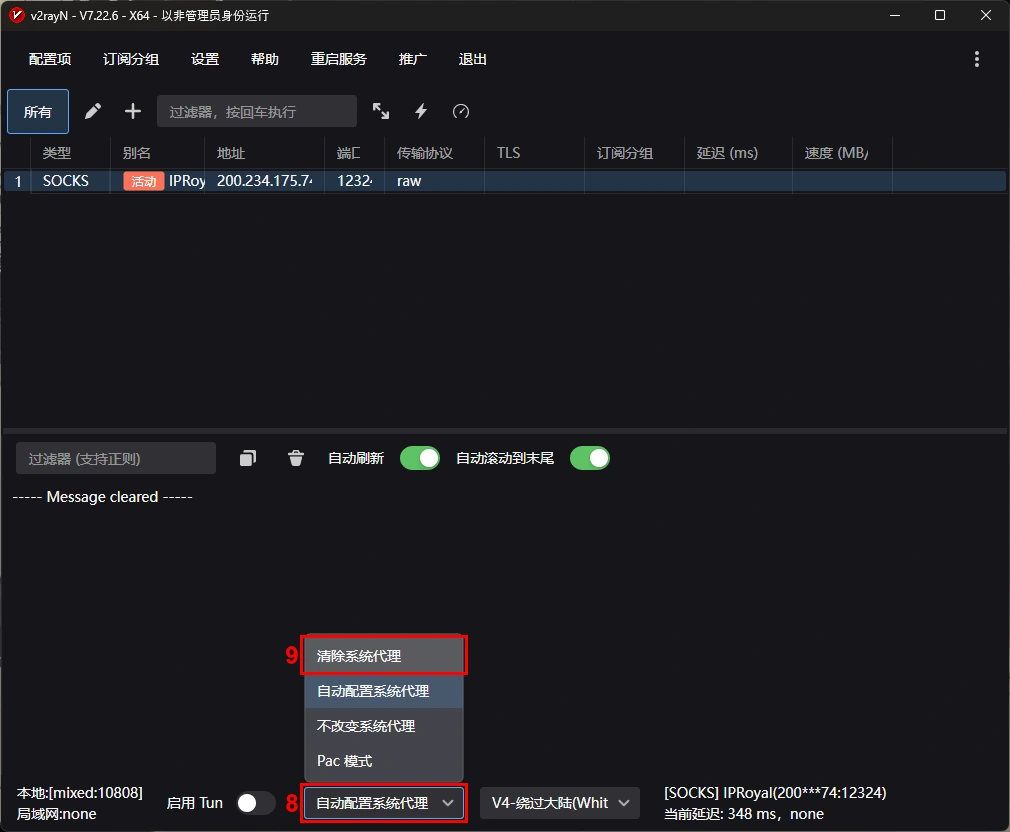This screenshot has width=1010, height=832.
Task: Click the speedometer test icon
Action: click(461, 111)
